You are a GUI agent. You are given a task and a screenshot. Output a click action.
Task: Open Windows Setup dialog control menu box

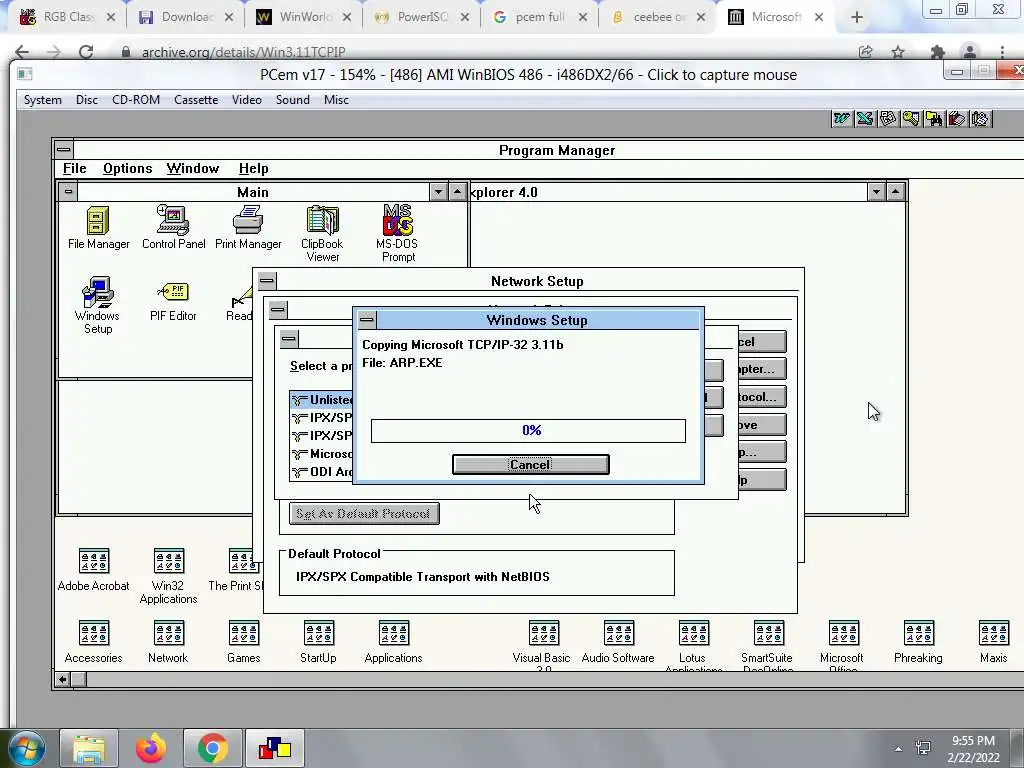coord(367,320)
